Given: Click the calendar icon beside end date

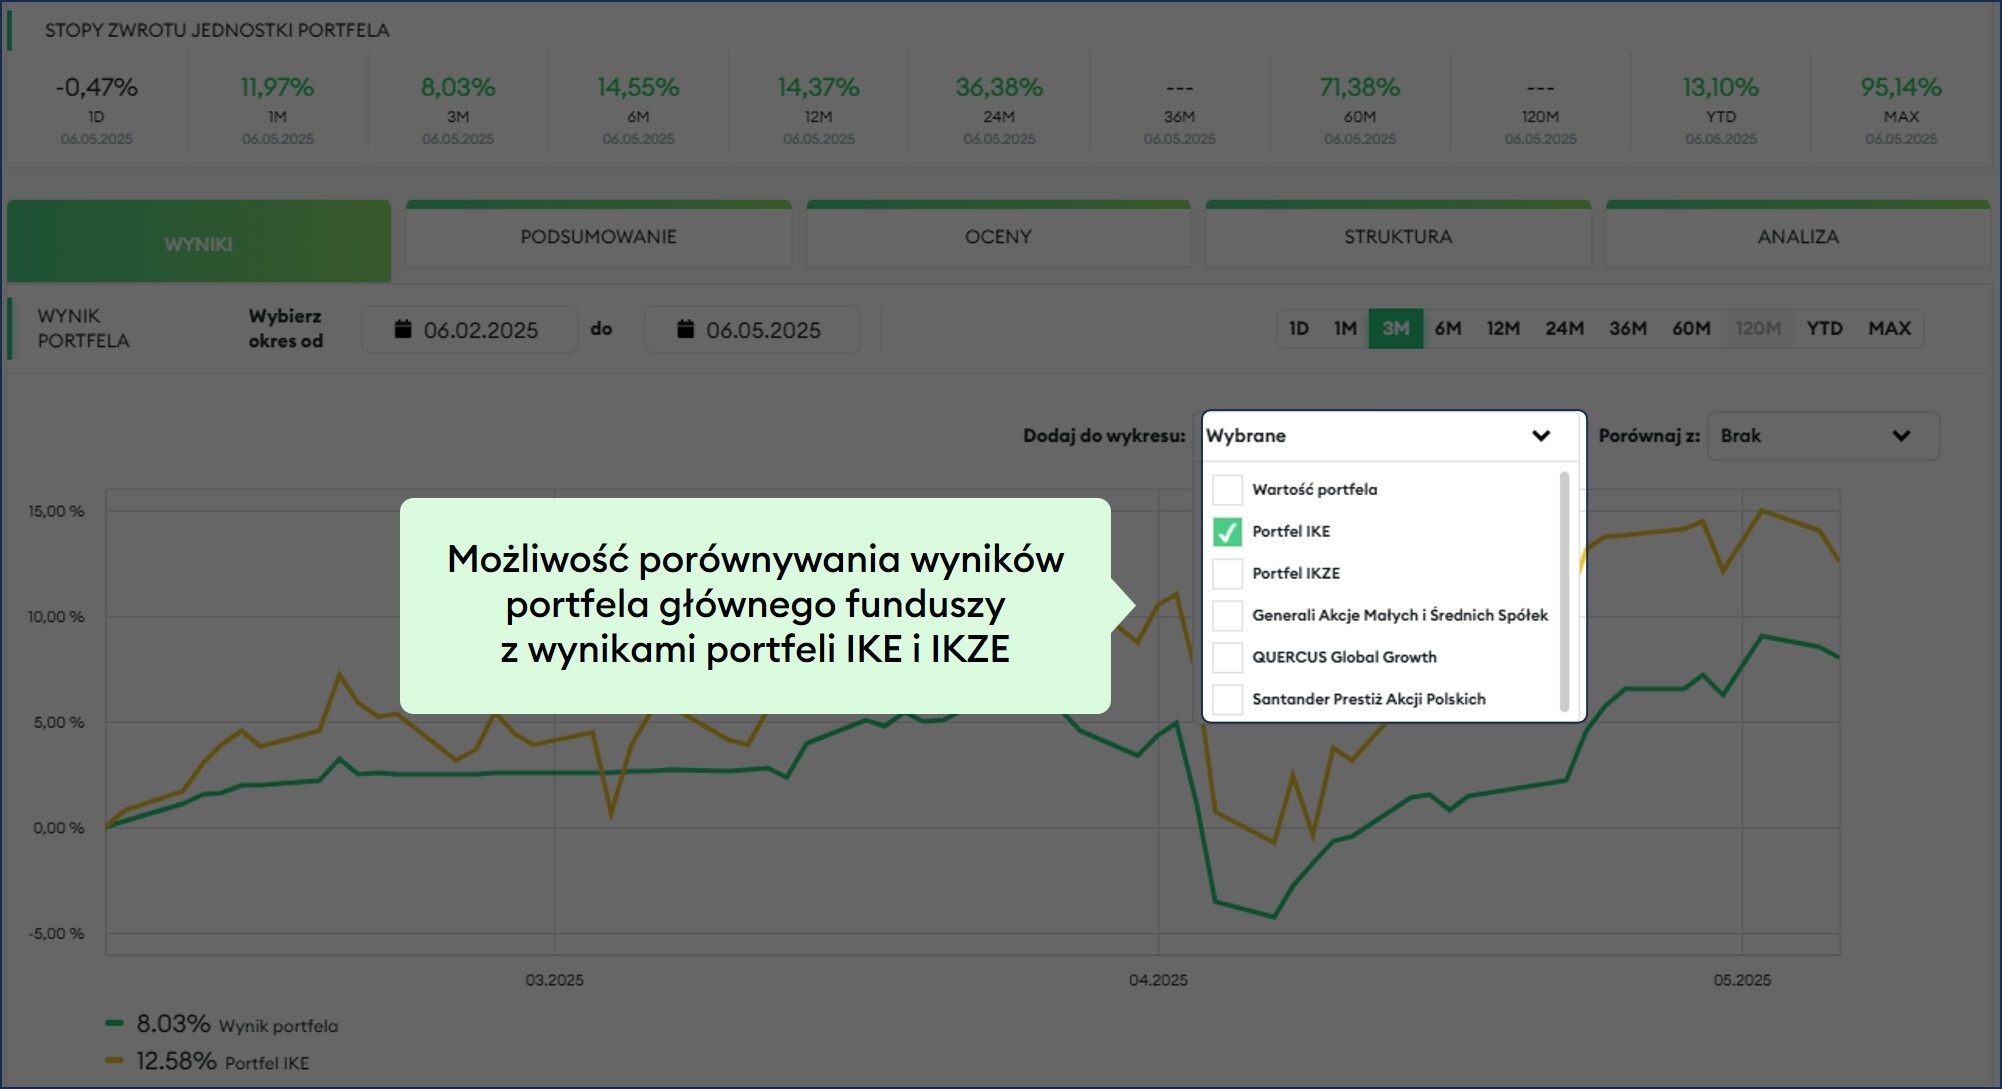Looking at the screenshot, I should pyautogui.click(x=685, y=329).
